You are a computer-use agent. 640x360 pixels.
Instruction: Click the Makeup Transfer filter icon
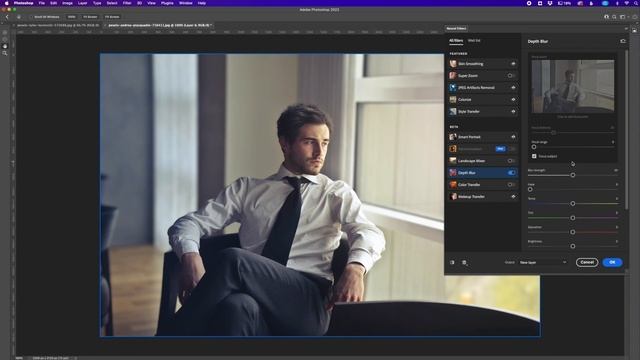[x=453, y=196]
